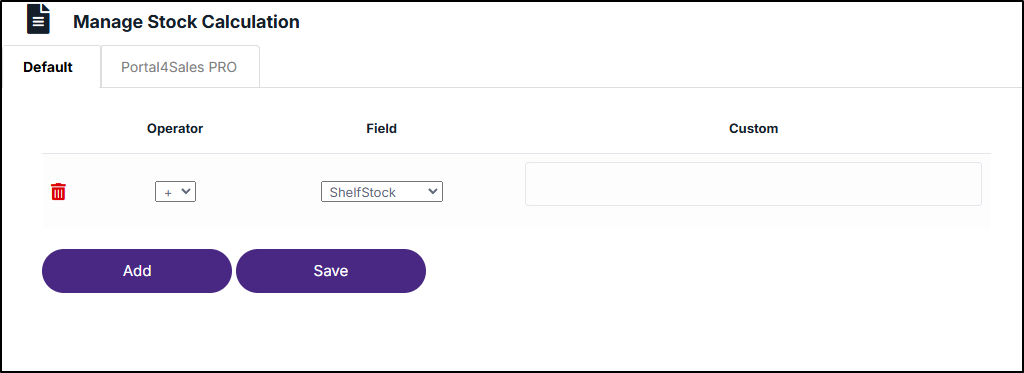Click the document icon beside the page title
Image resolution: width=1024 pixels, height=373 pixels.
[39, 19]
